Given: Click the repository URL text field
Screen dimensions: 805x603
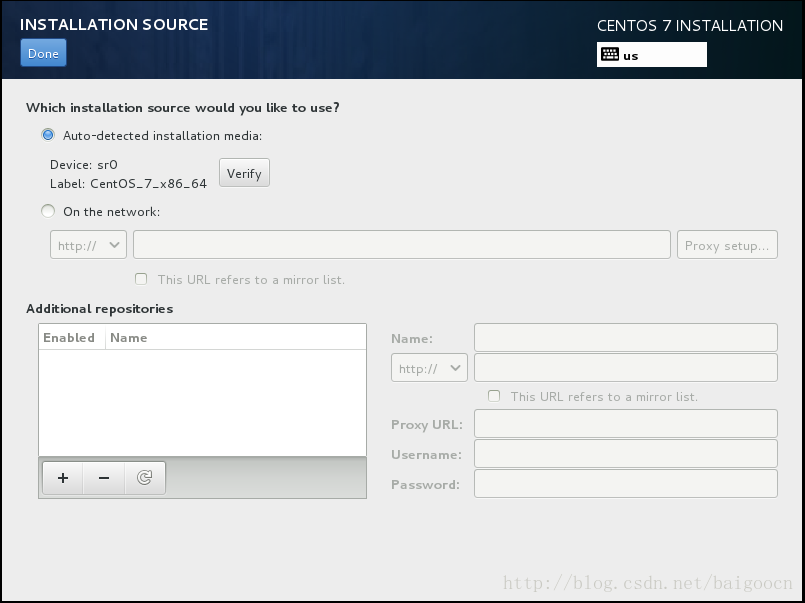Looking at the screenshot, I should click(625, 368).
